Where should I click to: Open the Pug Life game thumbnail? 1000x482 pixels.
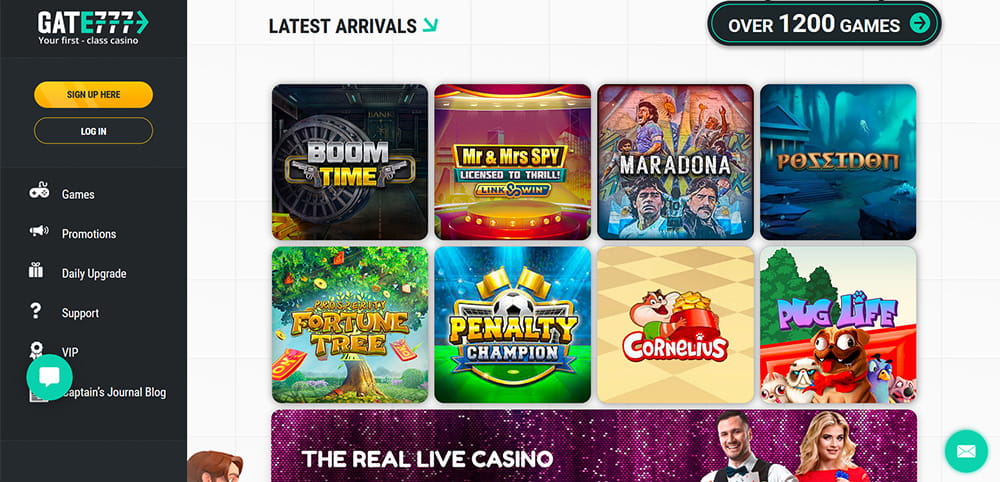pyautogui.click(x=838, y=325)
